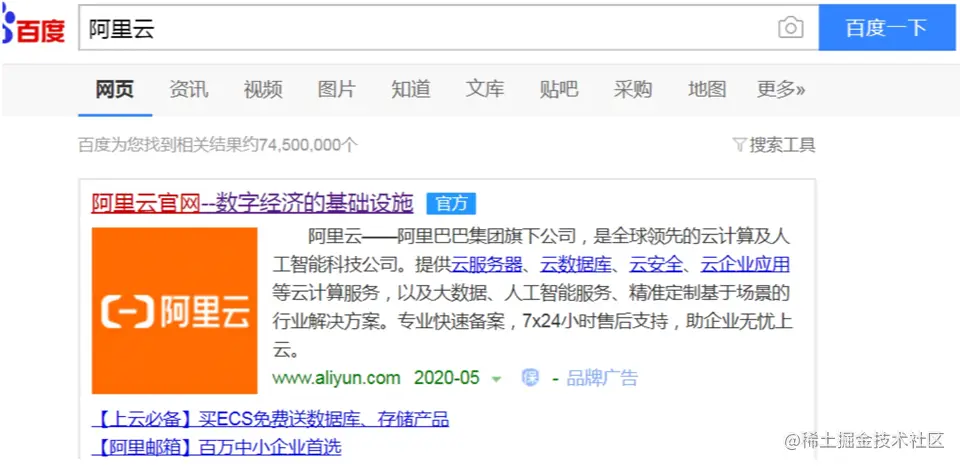Open the 云企业应用 link
The width and height of the screenshot is (960, 466).
point(745,265)
